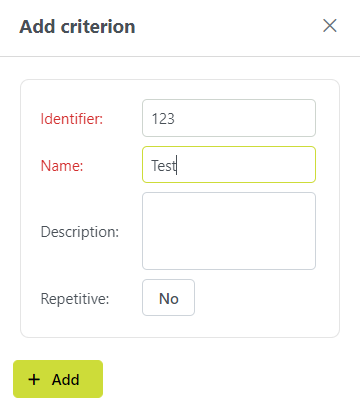The width and height of the screenshot is (360, 409).
Task: Click the Repetitive label text
Action: point(75,299)
